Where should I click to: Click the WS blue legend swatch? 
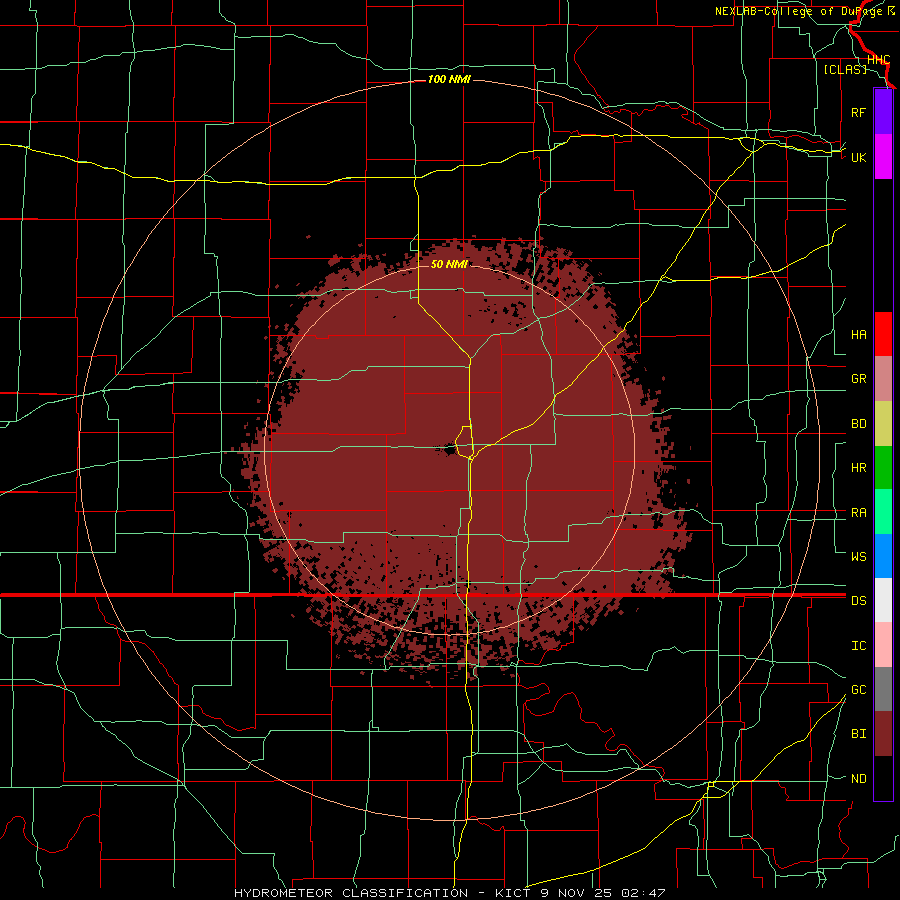point(883,556)
